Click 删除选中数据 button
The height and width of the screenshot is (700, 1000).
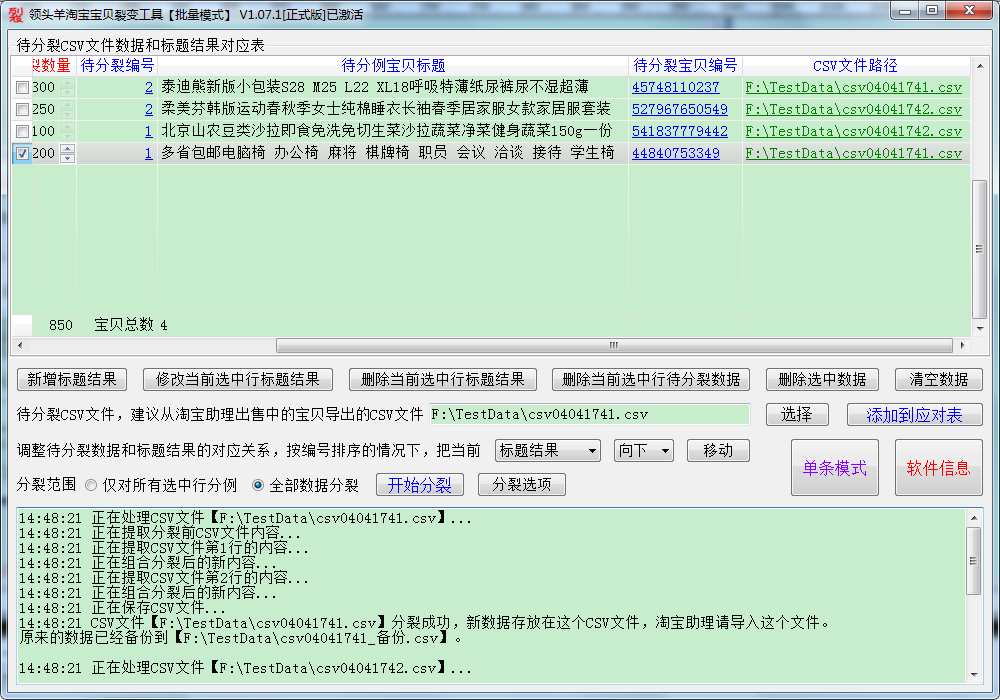tap(822, 380)
